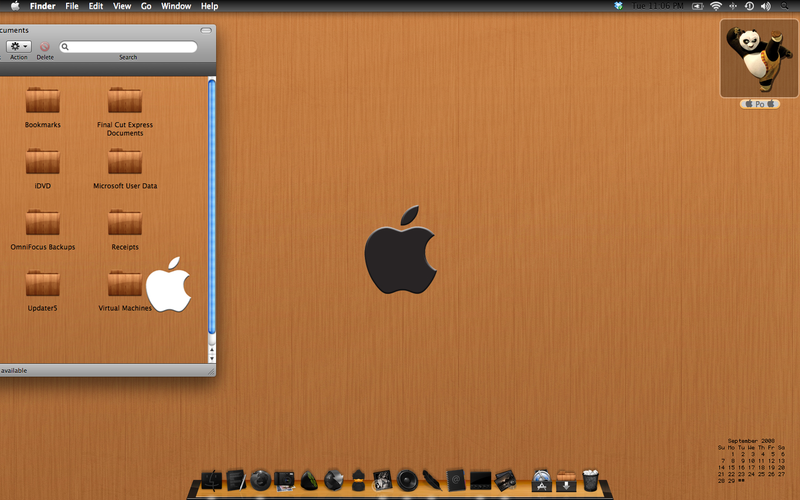Launch the black monitor screen dock icon
Viewport: 800px width, 500px height.
click(x=481, y=481)
